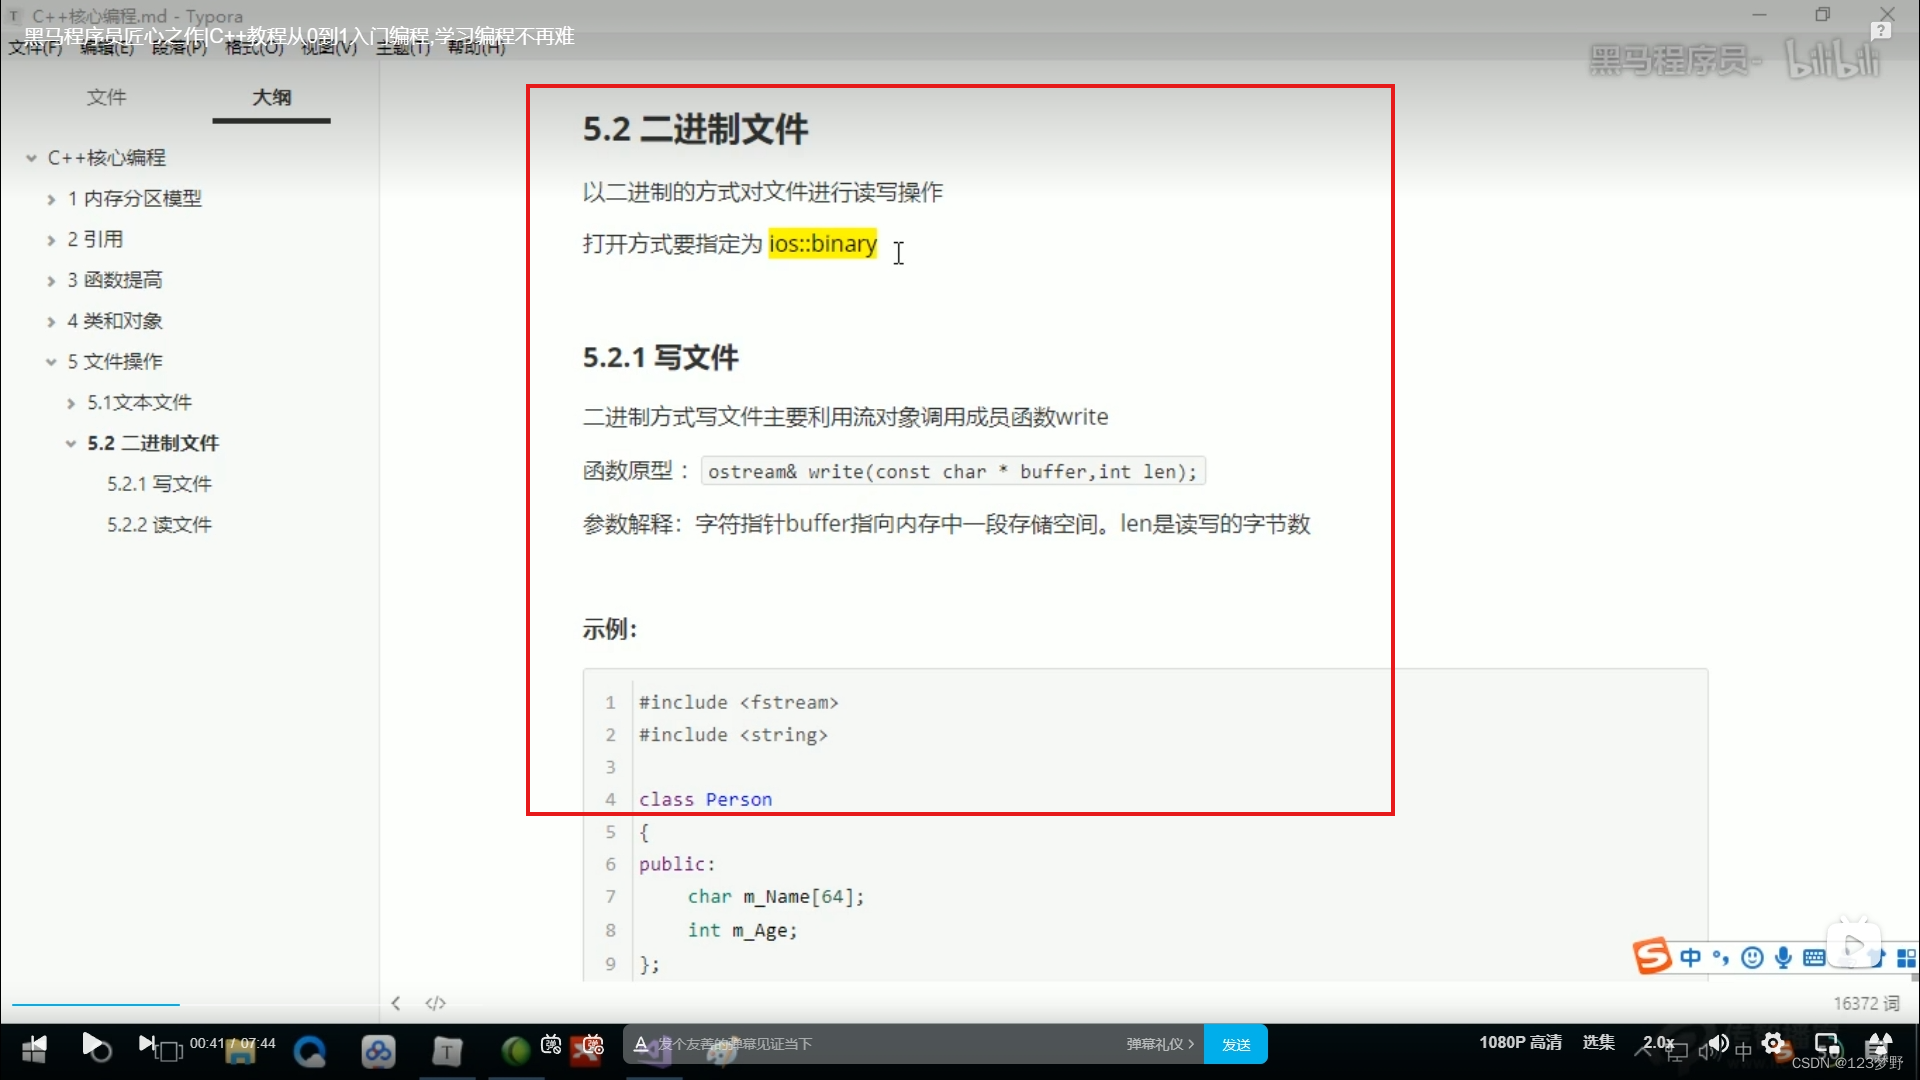Expand the 2 引用 outline node
The width and height of the screenshot is (1920, 1080).
[x=51, y=240]
